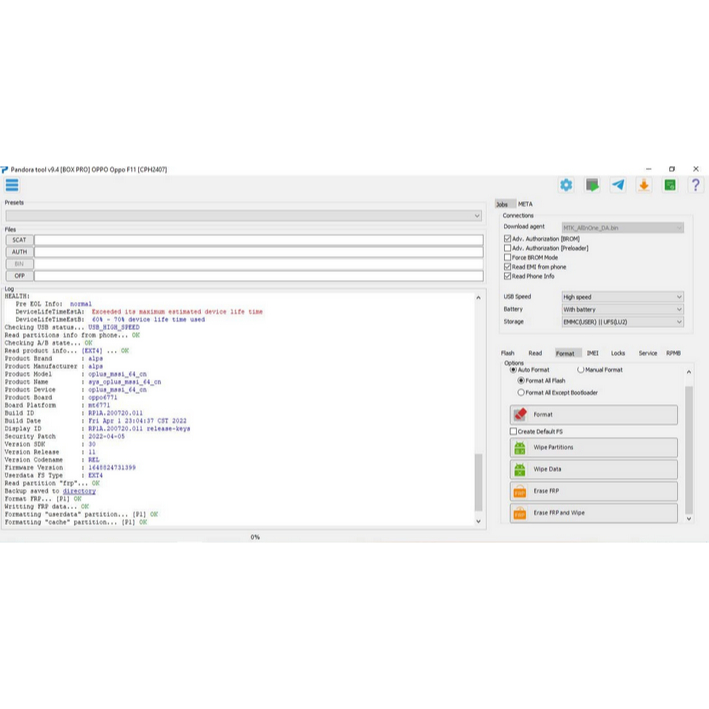Click log scroll down arrow
This screenshot has height=709, width=709.
click(478, 521)
